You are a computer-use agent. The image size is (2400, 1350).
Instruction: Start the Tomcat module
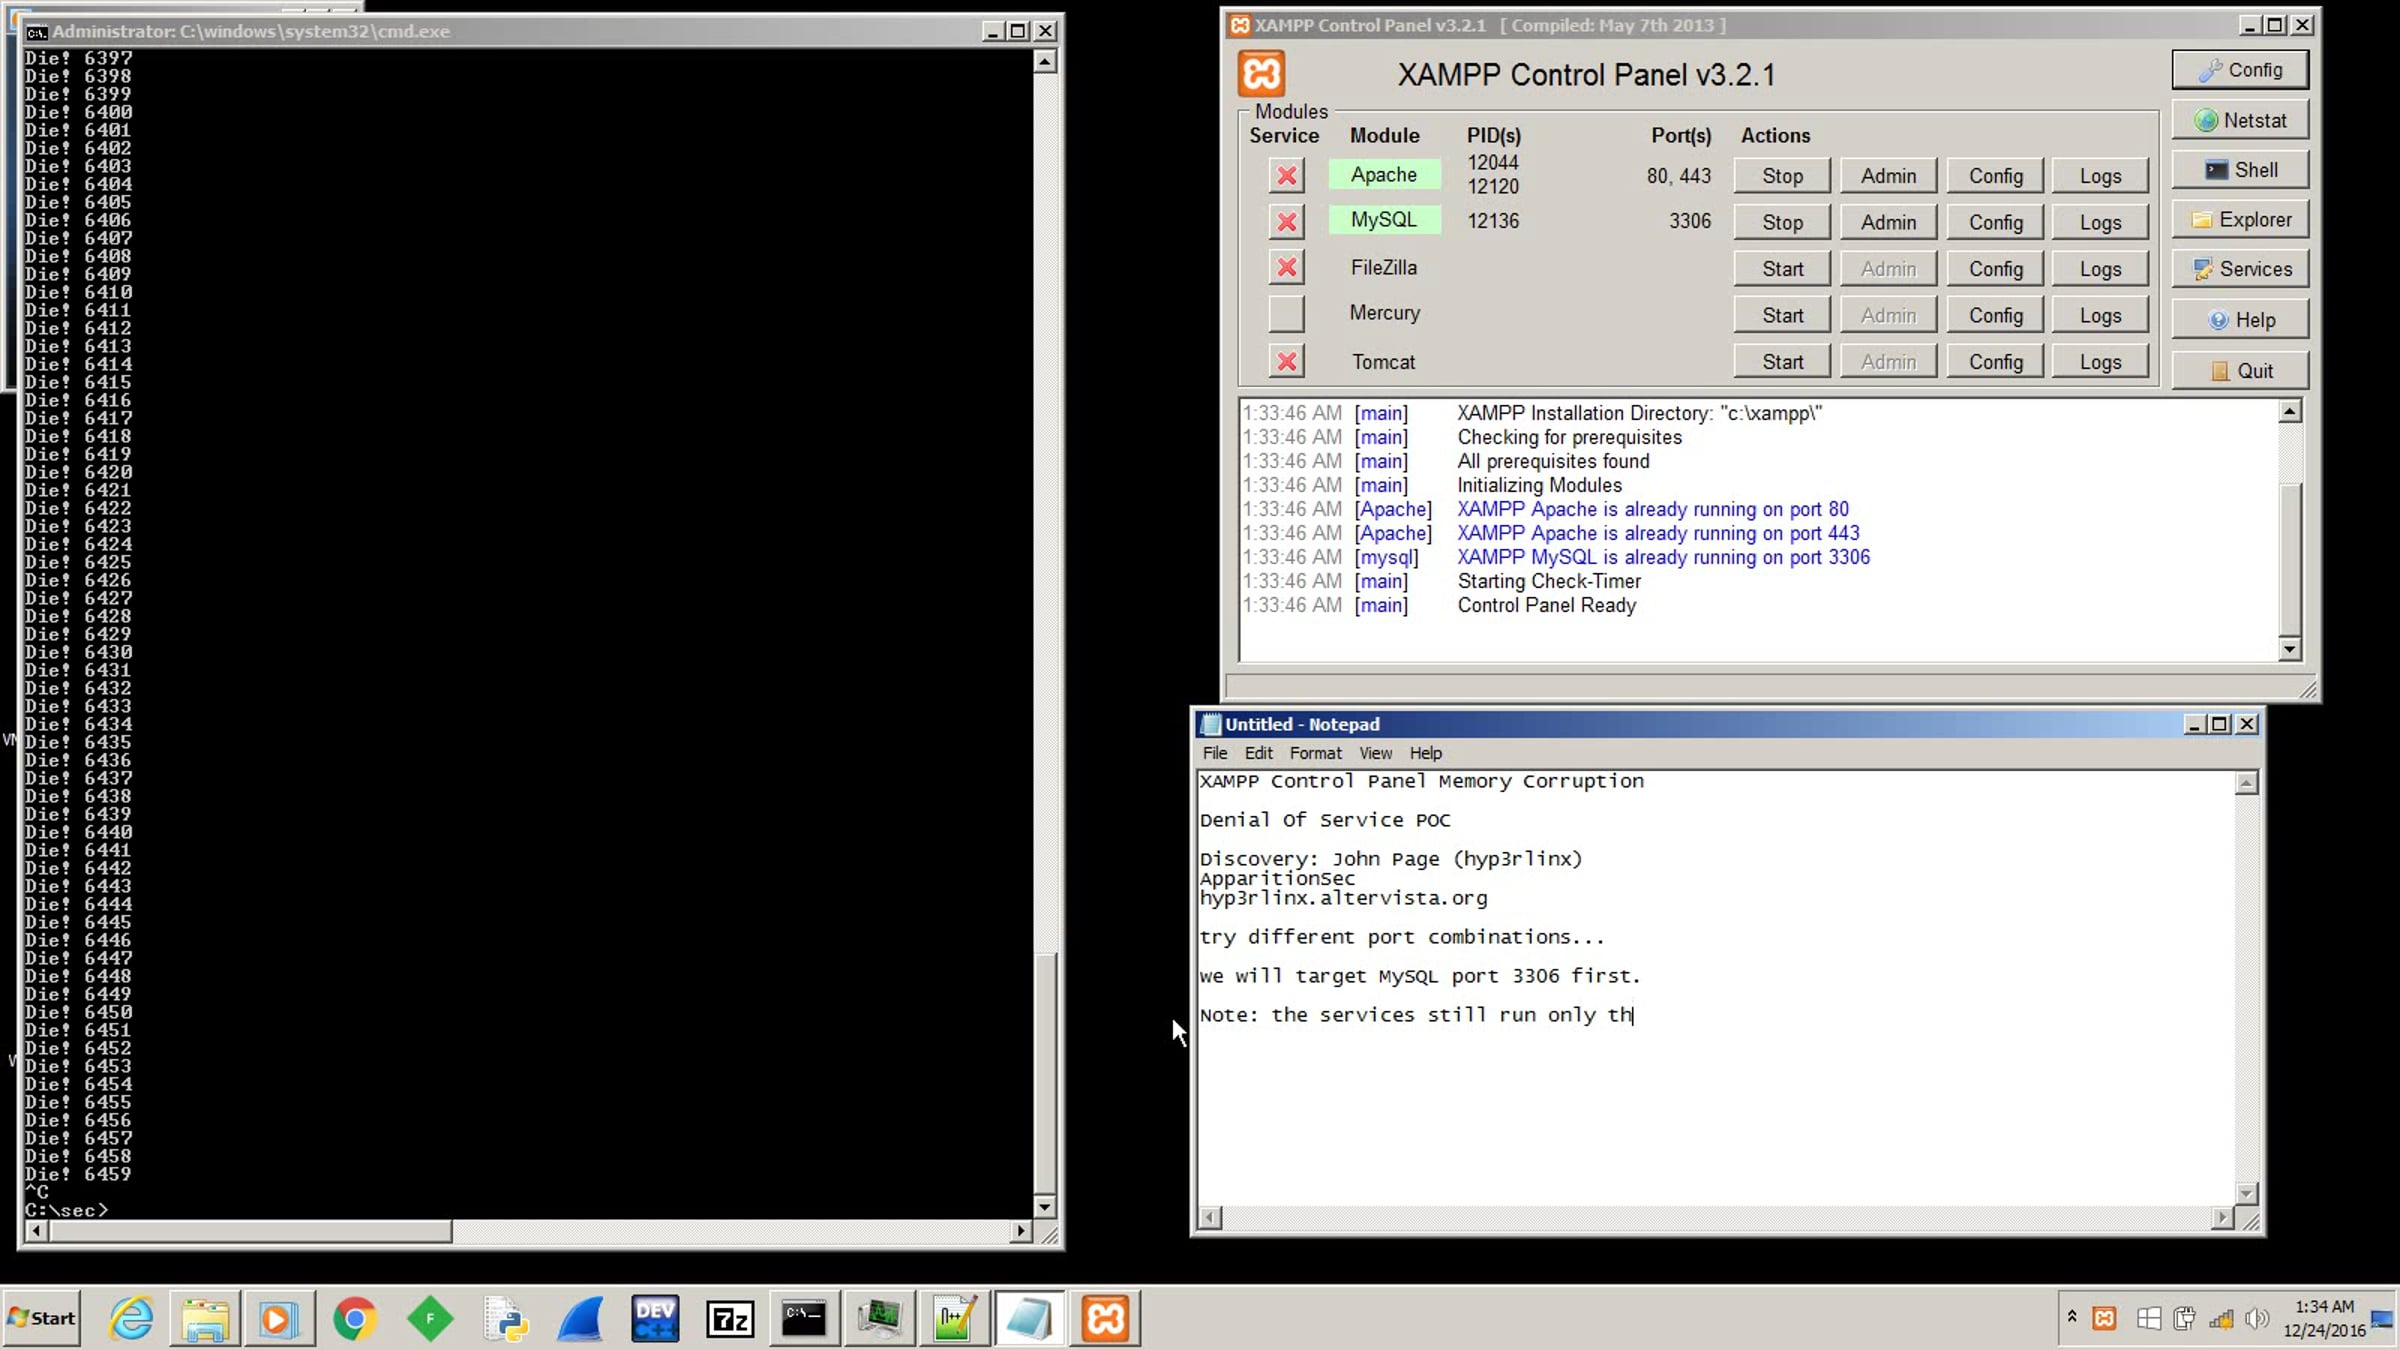click(x=1782, y=362)
